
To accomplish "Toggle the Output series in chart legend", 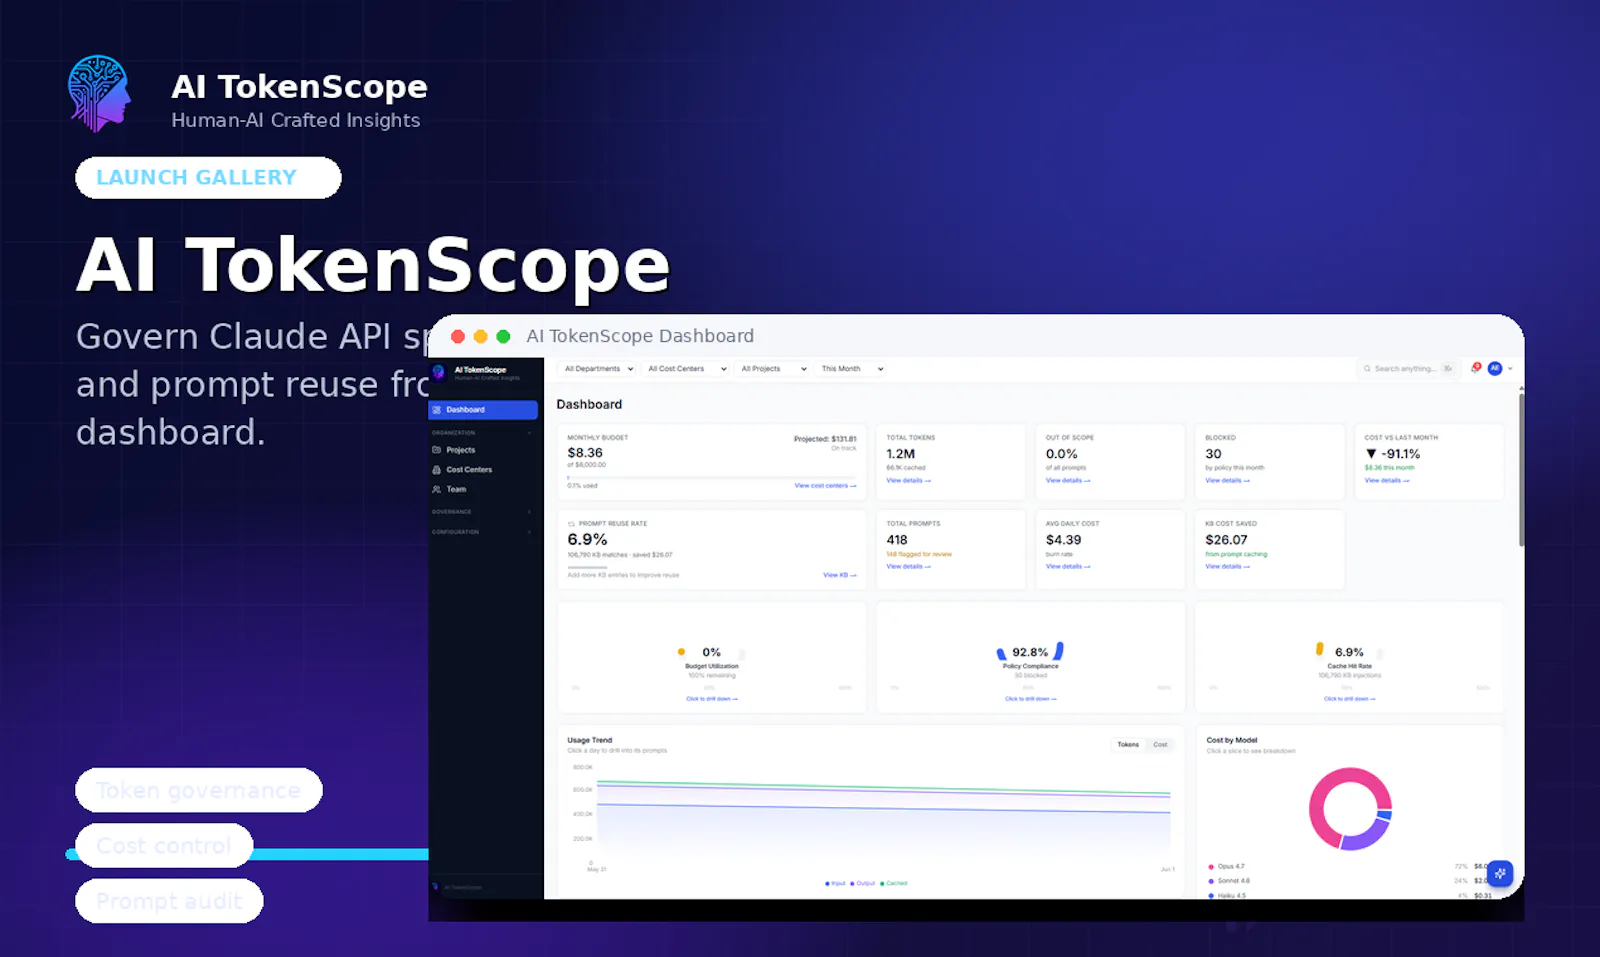I will [x=862, y=884].
